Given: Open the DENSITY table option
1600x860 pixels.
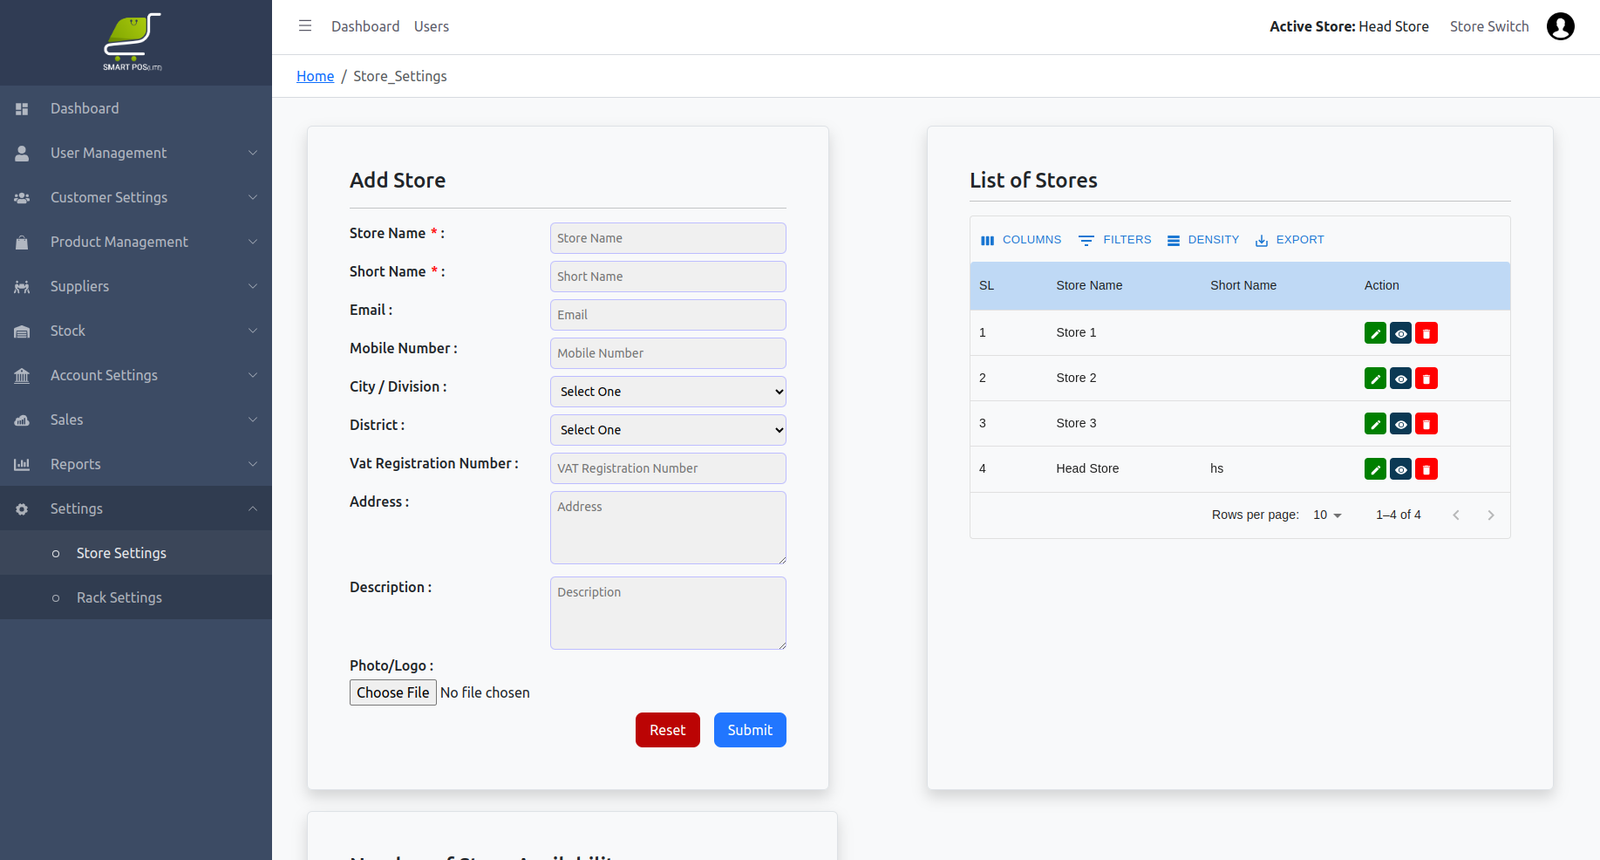Looking at the screenshot, I should coord(1203,240).
